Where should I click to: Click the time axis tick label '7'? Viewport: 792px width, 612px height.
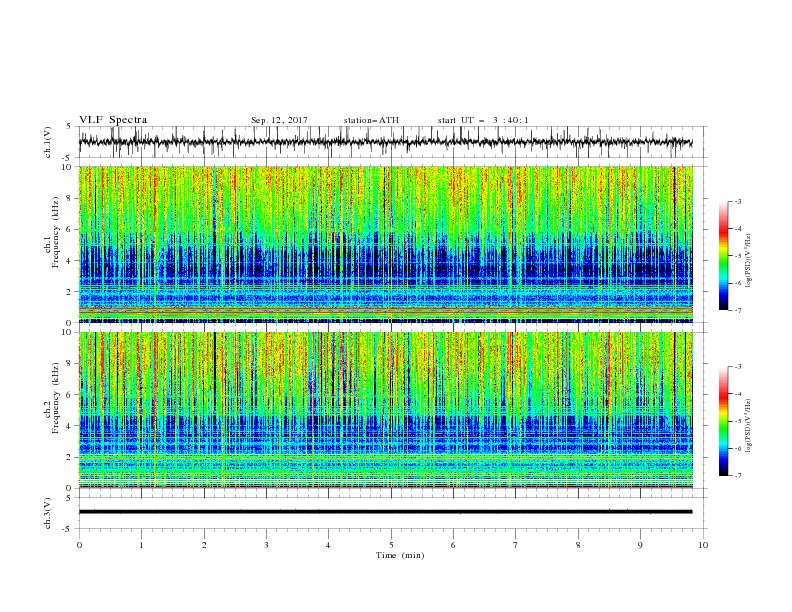pyautogui.click(x=516, y=545)
